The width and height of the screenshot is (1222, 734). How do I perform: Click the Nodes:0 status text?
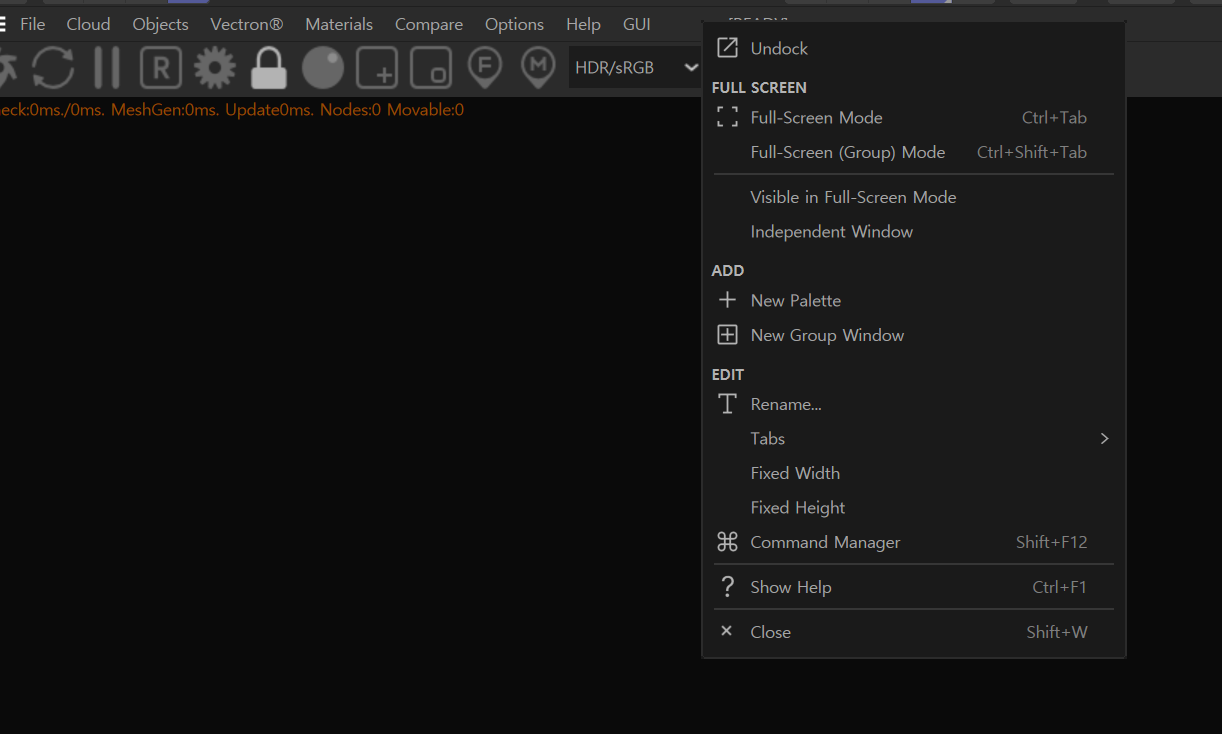[350, 110]
